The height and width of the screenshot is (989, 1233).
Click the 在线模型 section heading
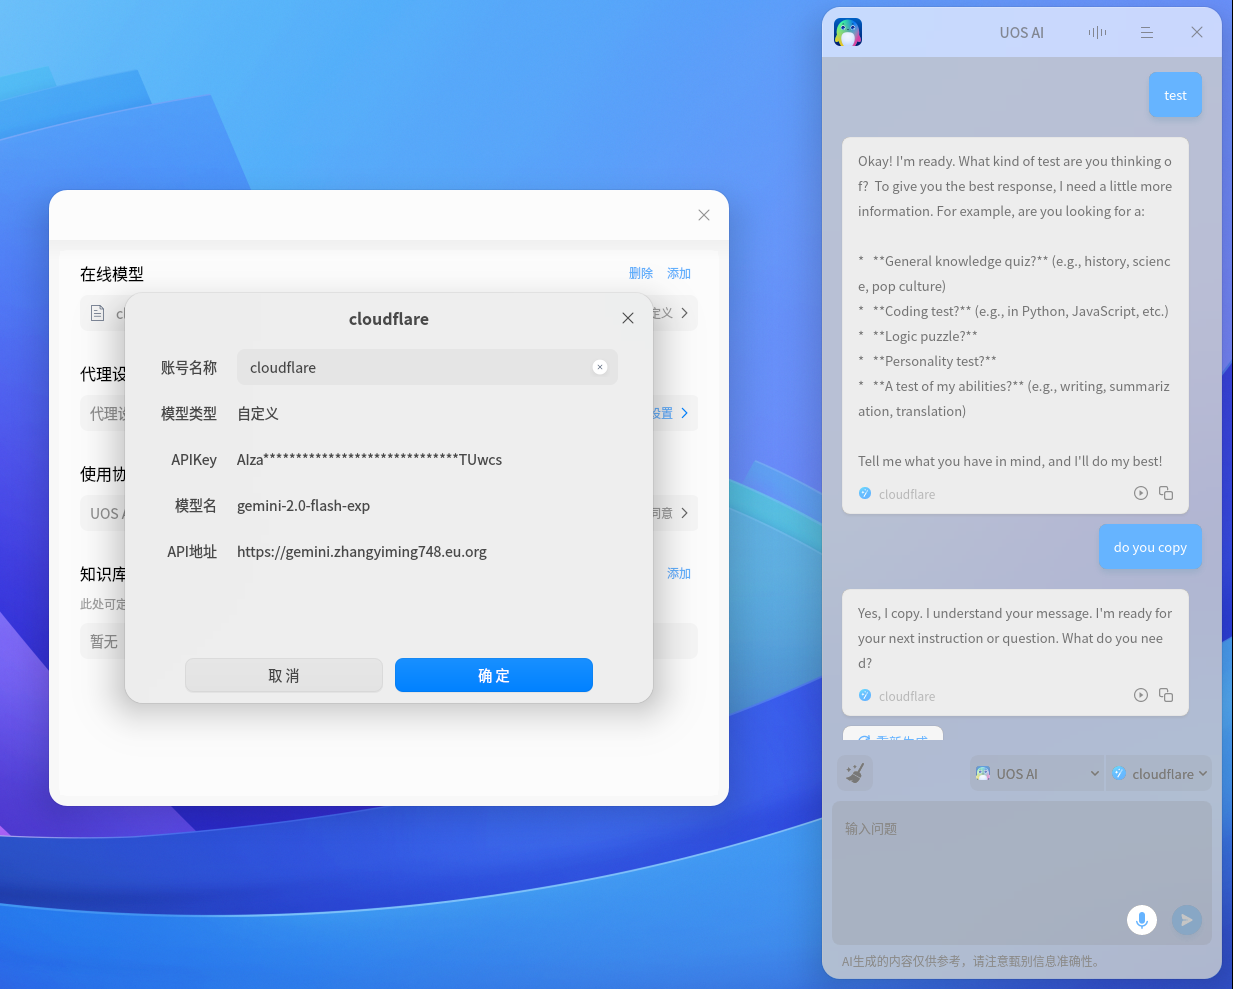[x=112, y=274]
